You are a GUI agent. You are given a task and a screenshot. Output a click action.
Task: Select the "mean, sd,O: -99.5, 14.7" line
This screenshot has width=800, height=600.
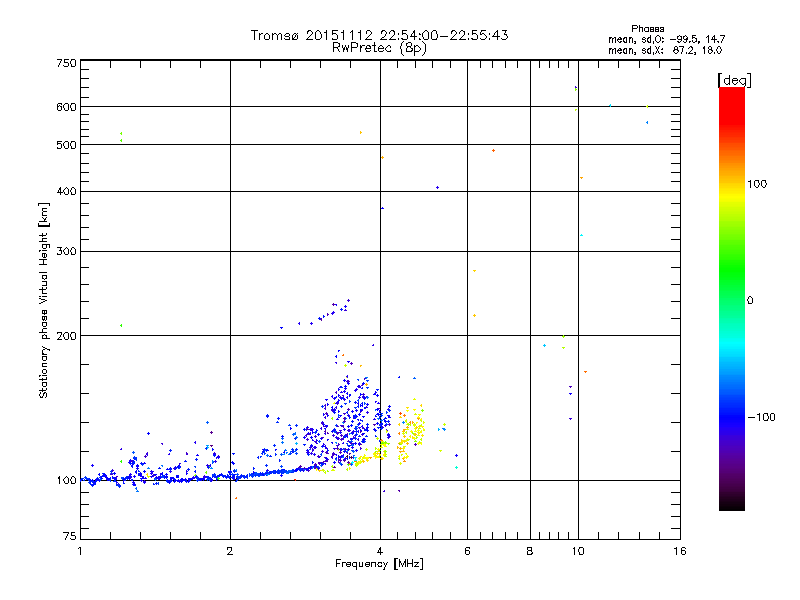666,39
